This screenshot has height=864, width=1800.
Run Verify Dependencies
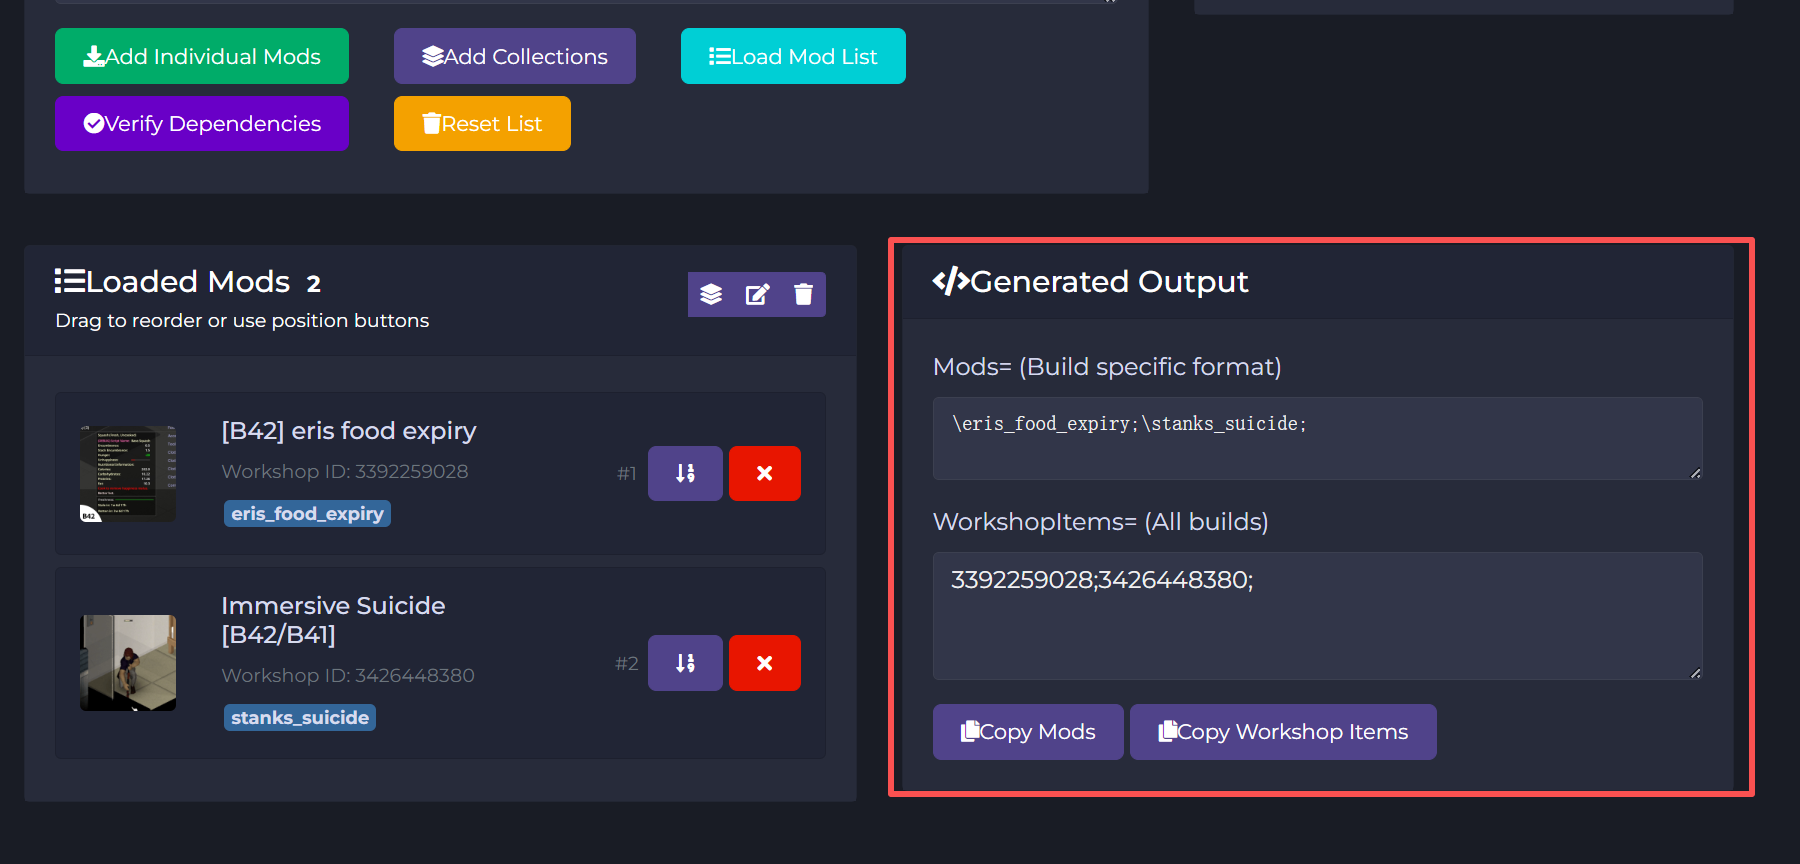(x=202, y=124)
